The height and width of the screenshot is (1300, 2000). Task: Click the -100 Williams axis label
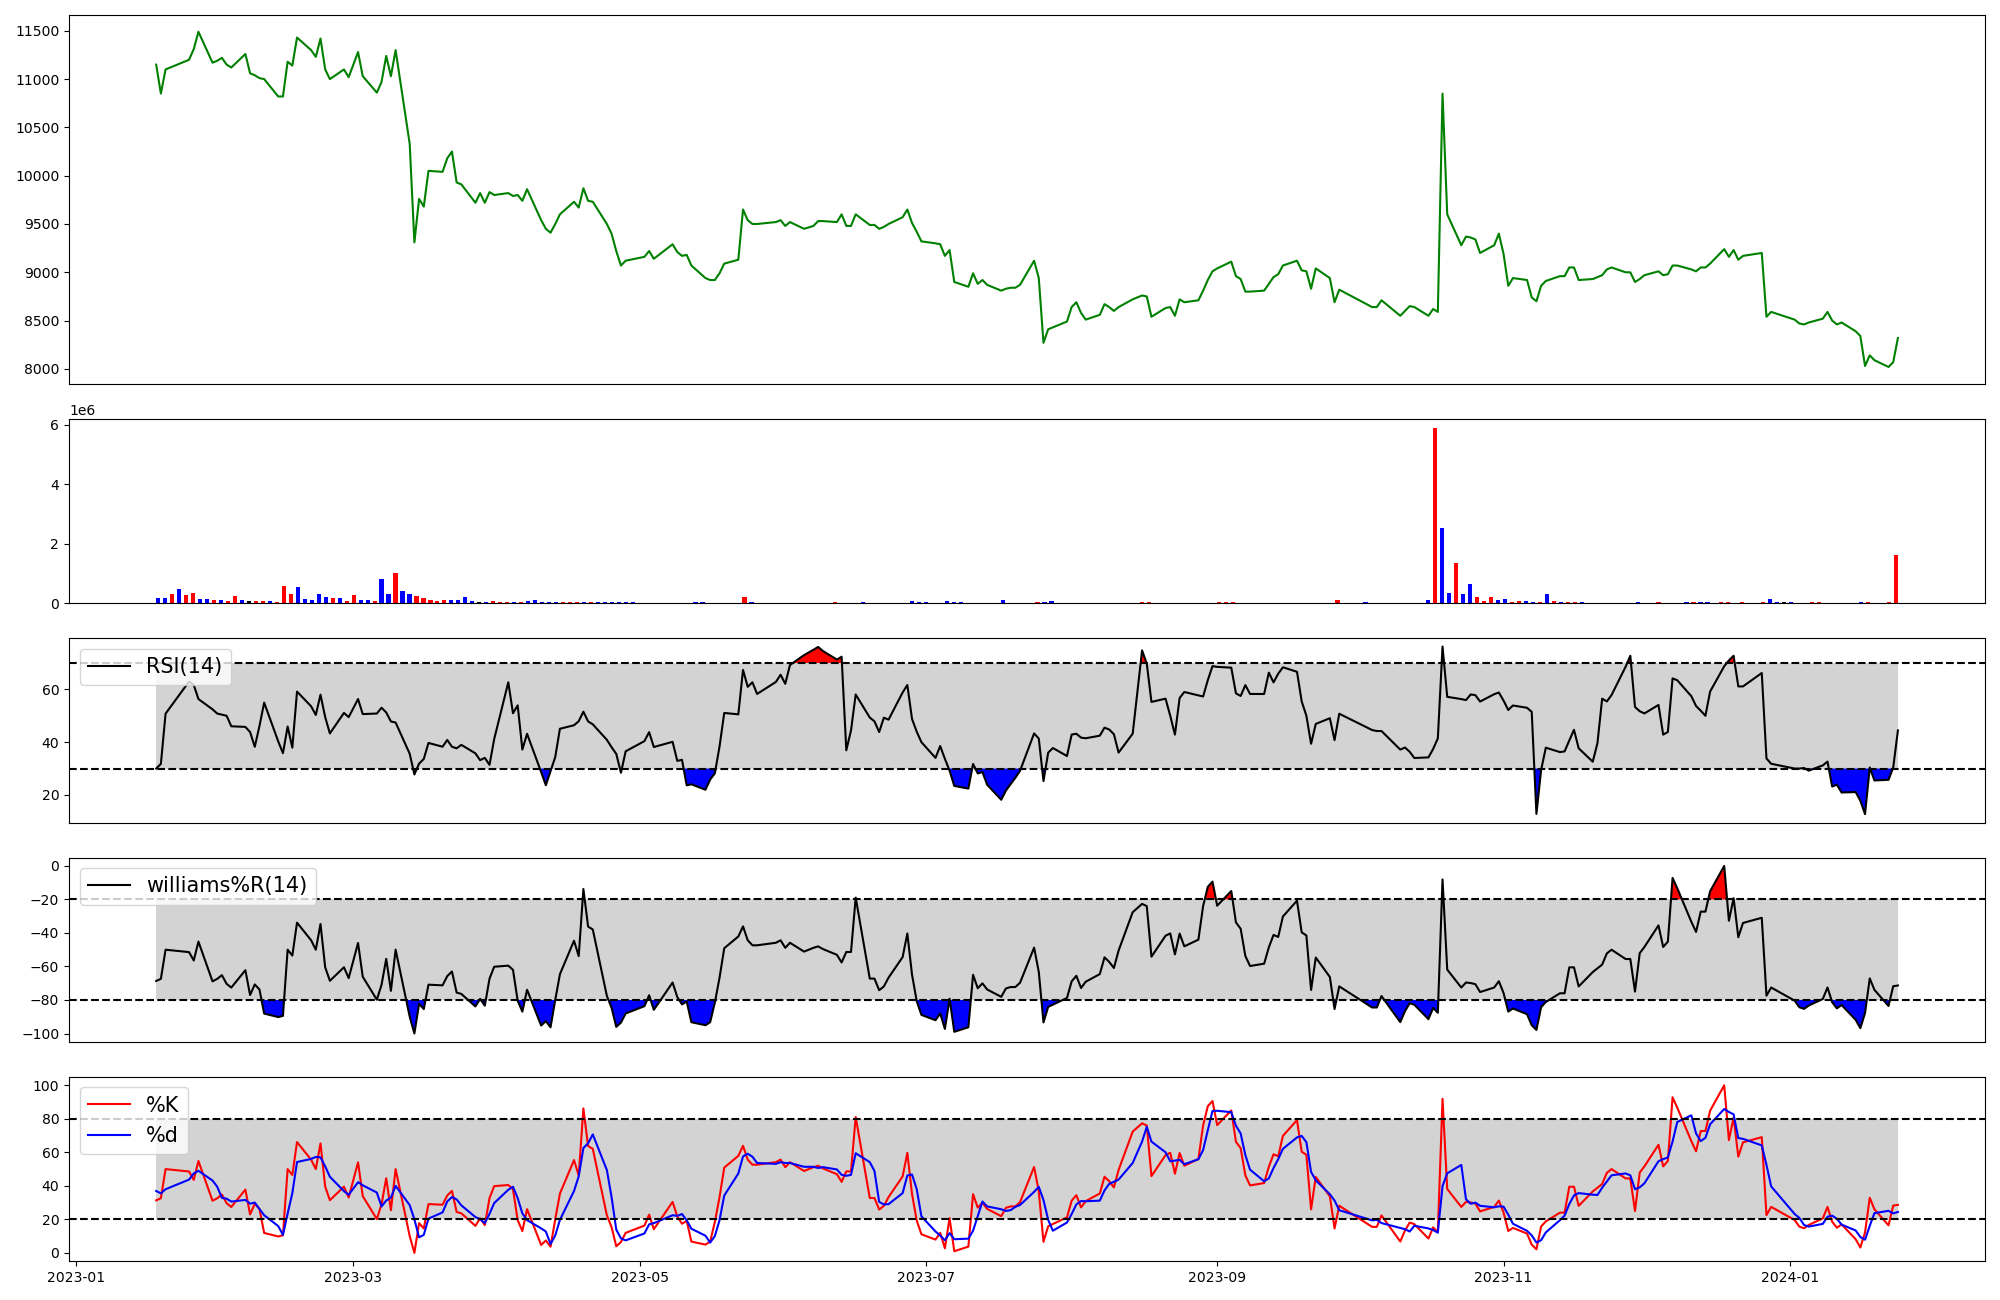[41, 1034]
